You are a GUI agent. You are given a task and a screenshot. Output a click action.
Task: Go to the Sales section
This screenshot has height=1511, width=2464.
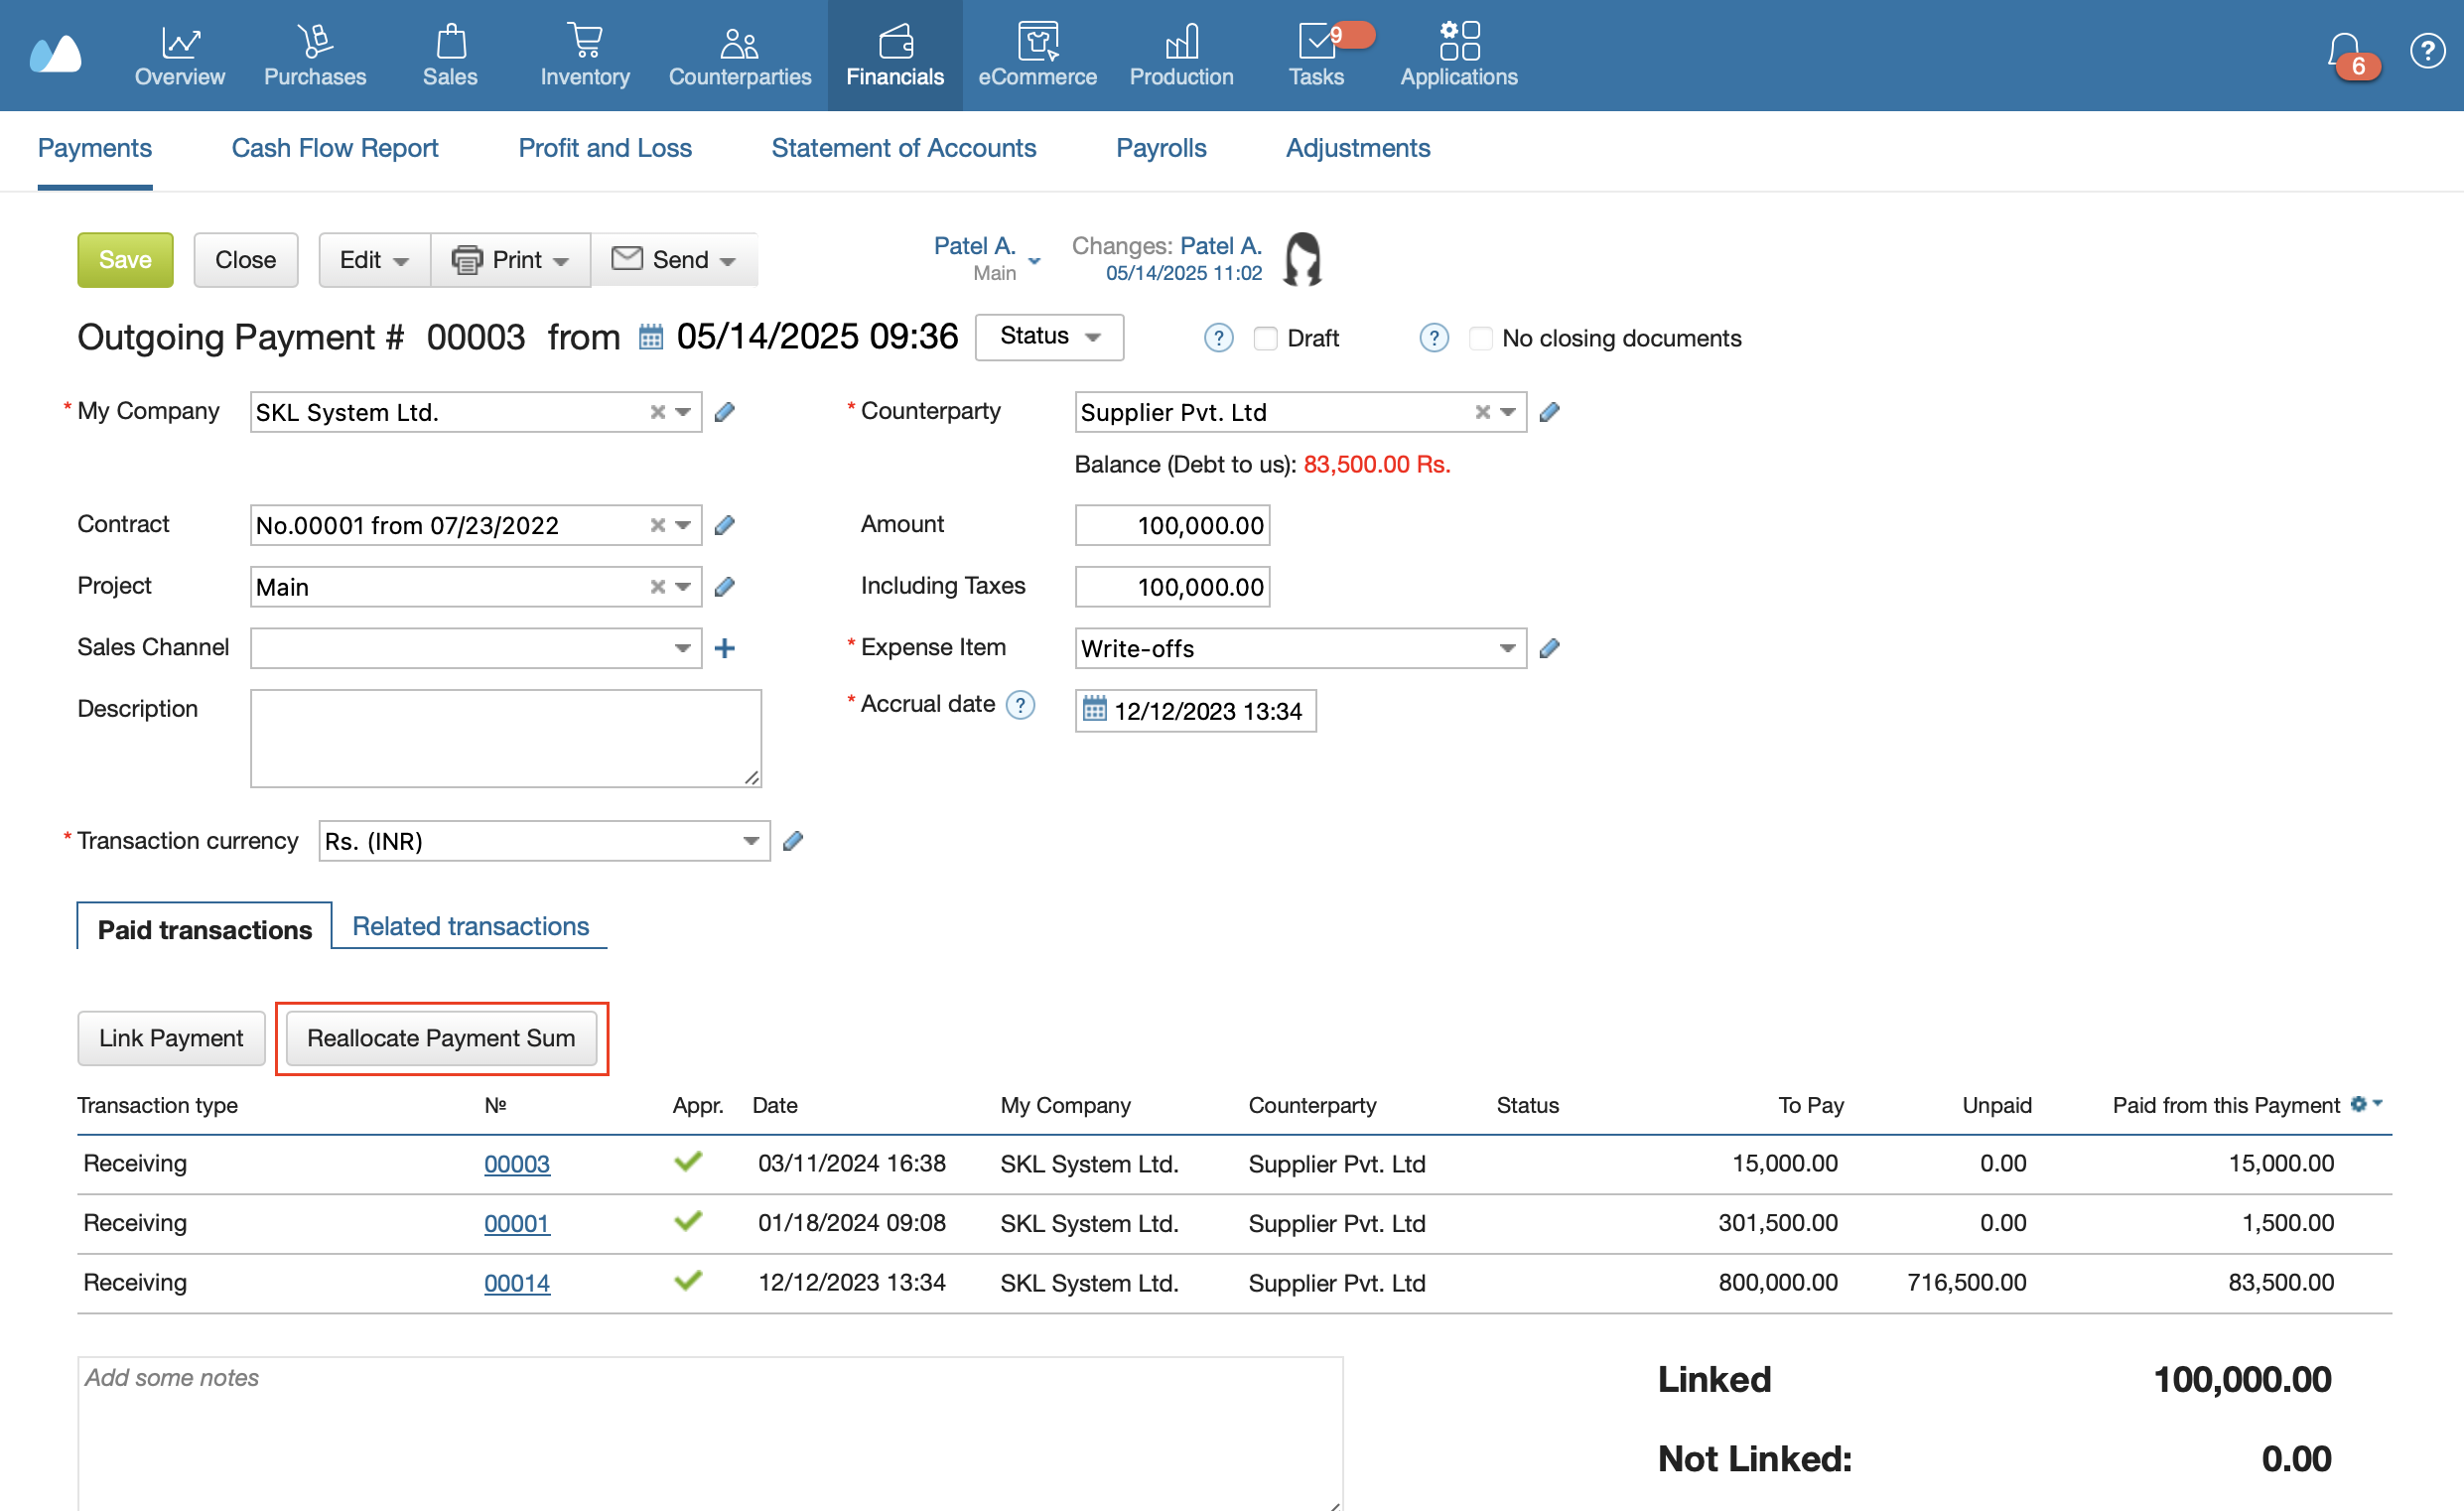(x=450, y=55)
